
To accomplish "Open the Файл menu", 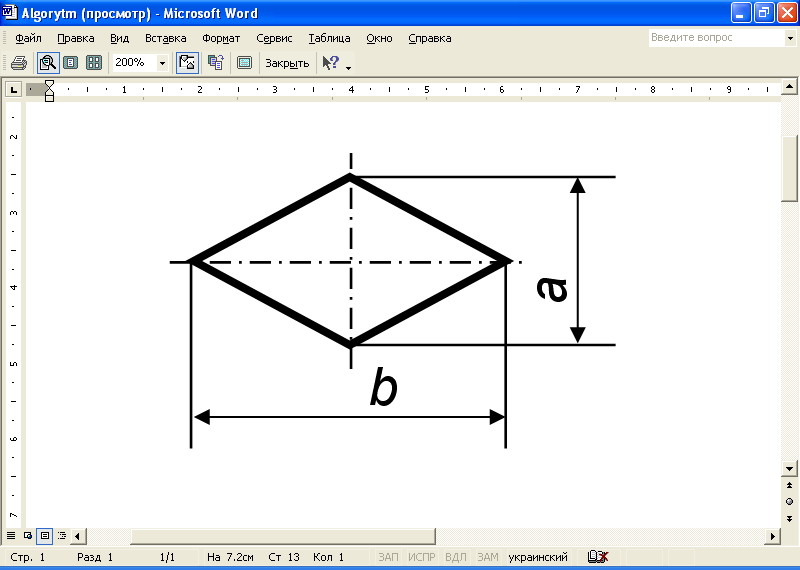I will (x=28, y=38).
